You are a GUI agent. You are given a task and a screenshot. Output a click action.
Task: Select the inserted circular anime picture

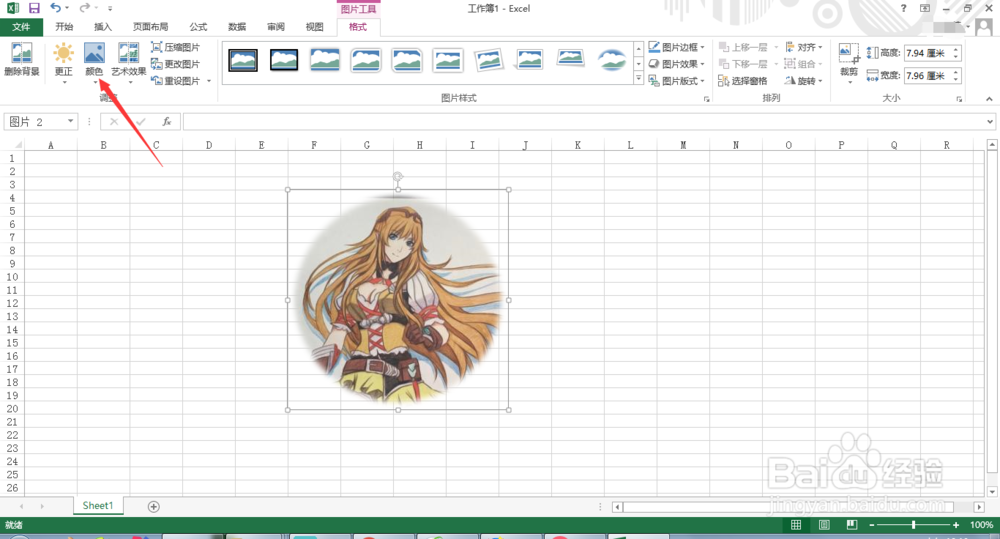point(398,300)
